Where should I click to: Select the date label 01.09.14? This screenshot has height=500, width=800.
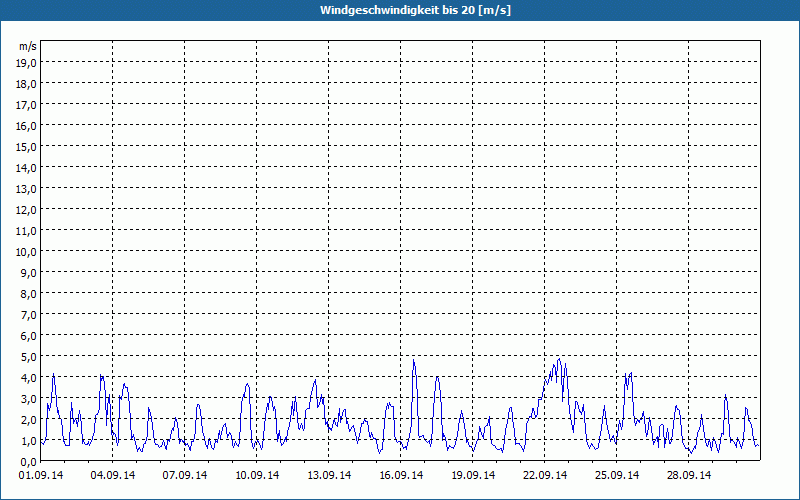41,475
